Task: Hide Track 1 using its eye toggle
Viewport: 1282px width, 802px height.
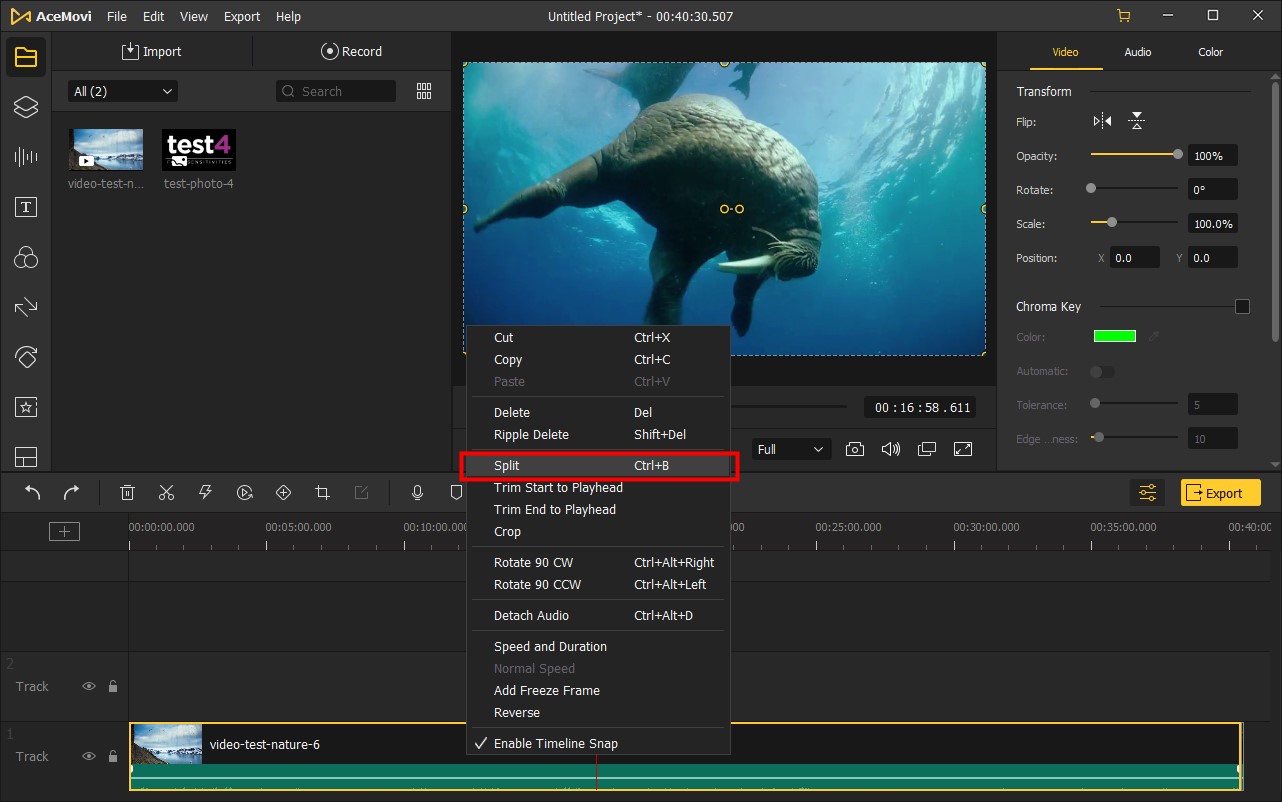Action: (x=89, y=756)
